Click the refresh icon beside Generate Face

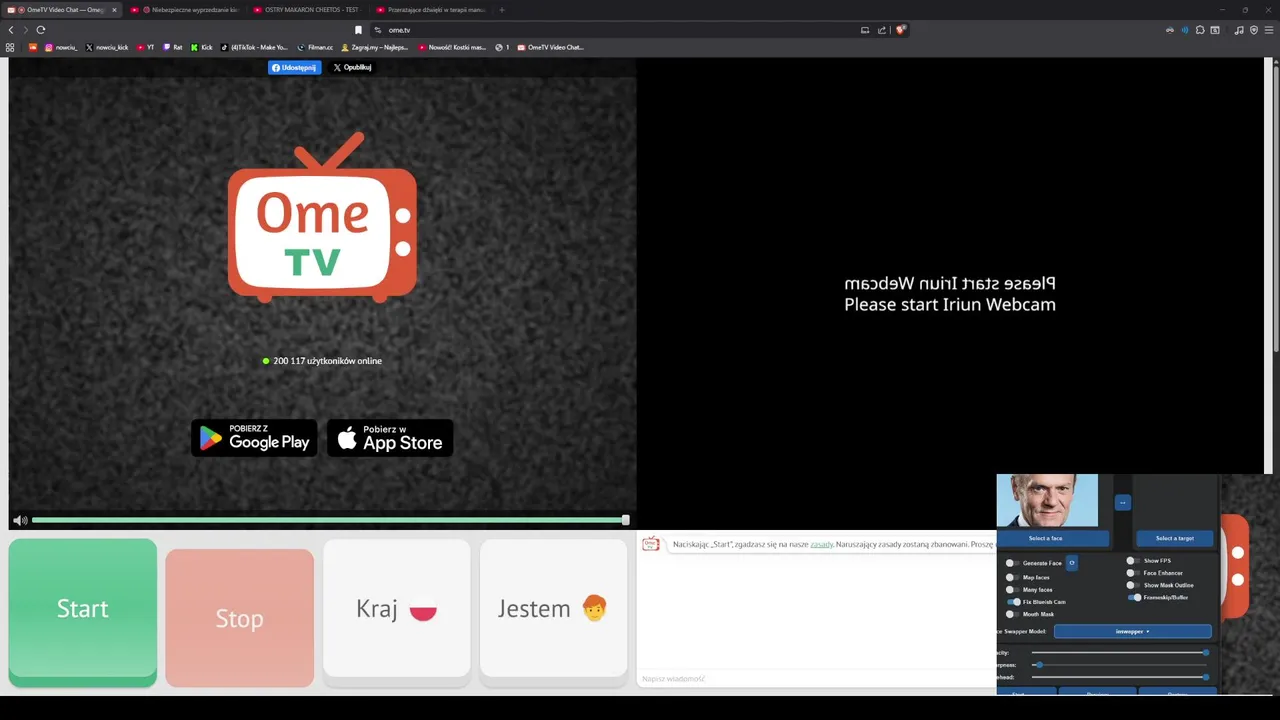[1071, 563]
